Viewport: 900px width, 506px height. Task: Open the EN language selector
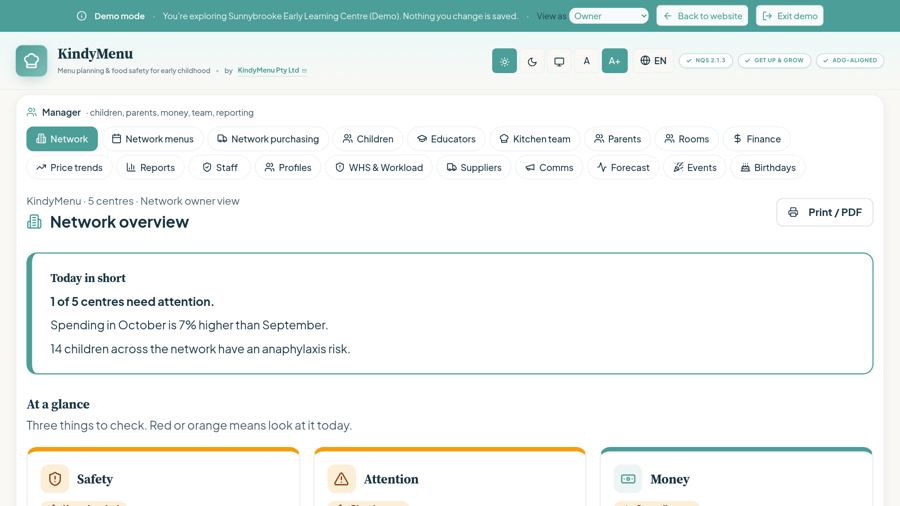(x=653, y=61)
